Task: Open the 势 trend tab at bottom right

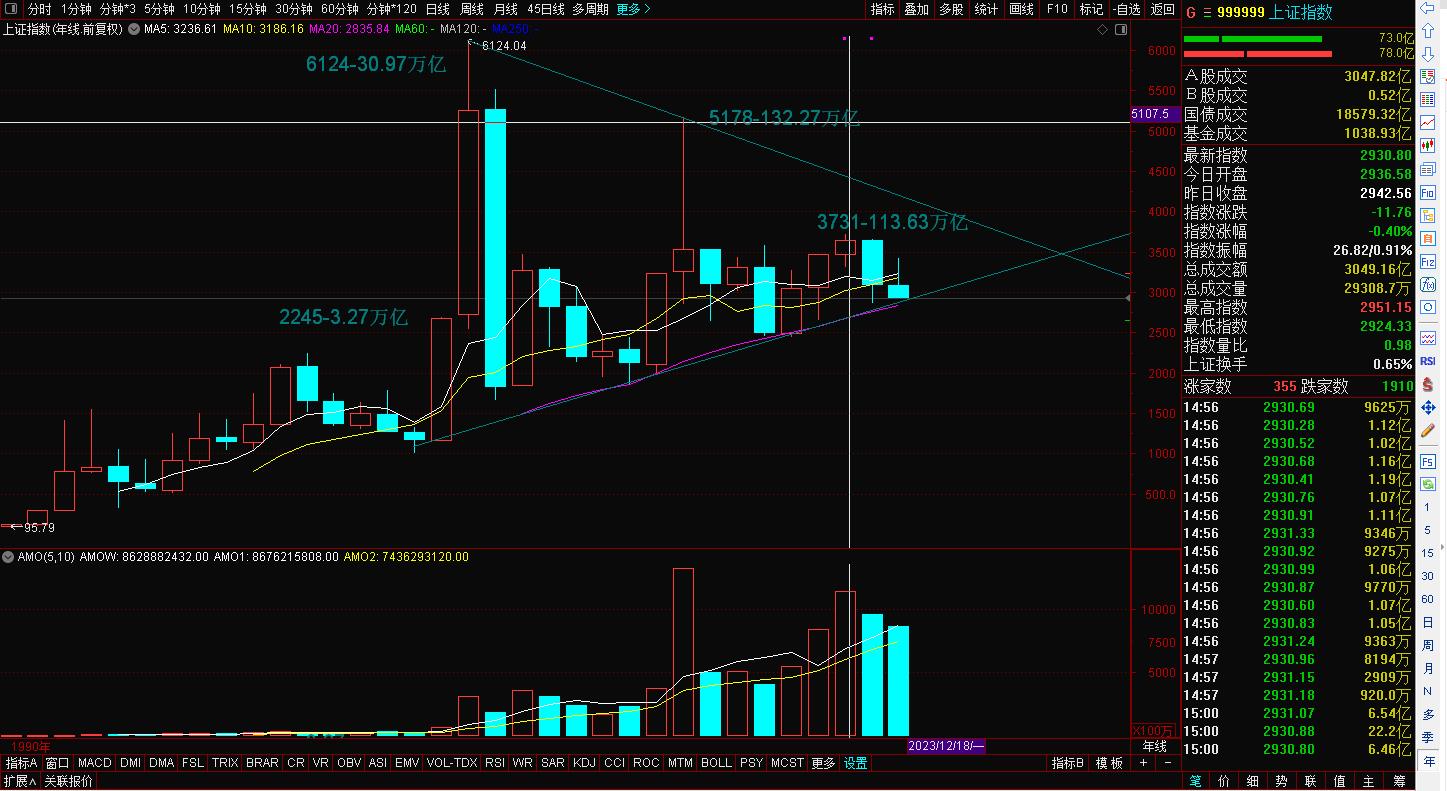Action: [x=1282, y=781]
